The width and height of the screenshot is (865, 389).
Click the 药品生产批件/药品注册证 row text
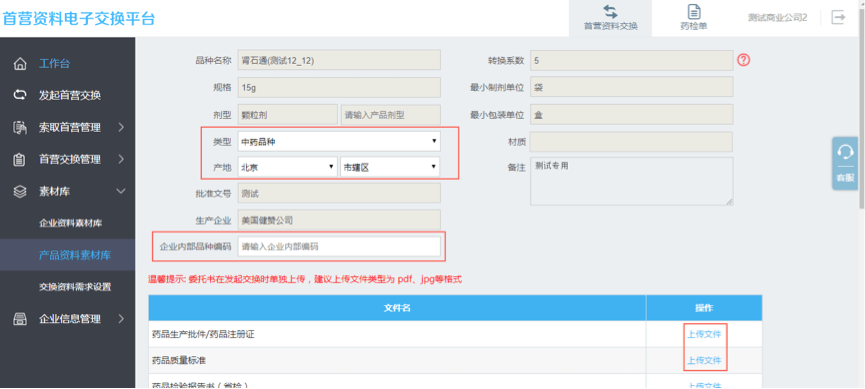[x=203, y=334]
